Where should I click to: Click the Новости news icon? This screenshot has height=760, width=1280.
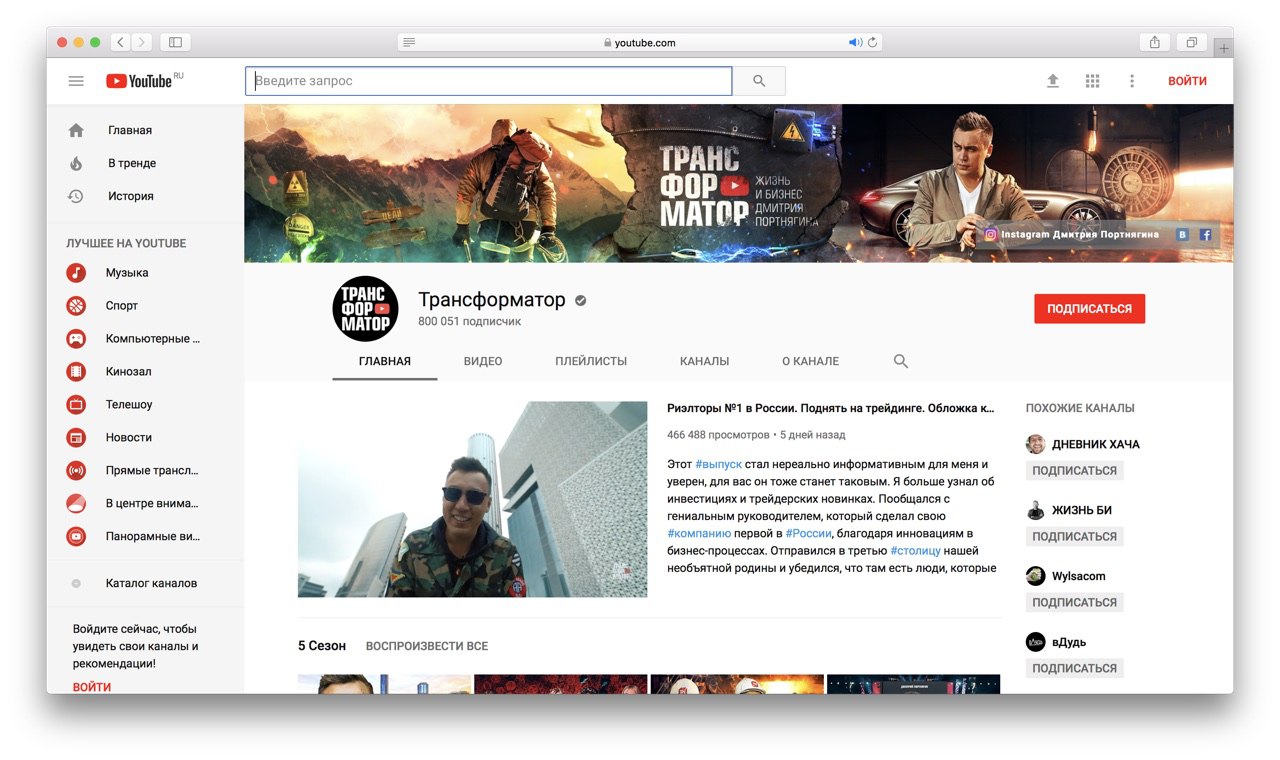point(76,438)
